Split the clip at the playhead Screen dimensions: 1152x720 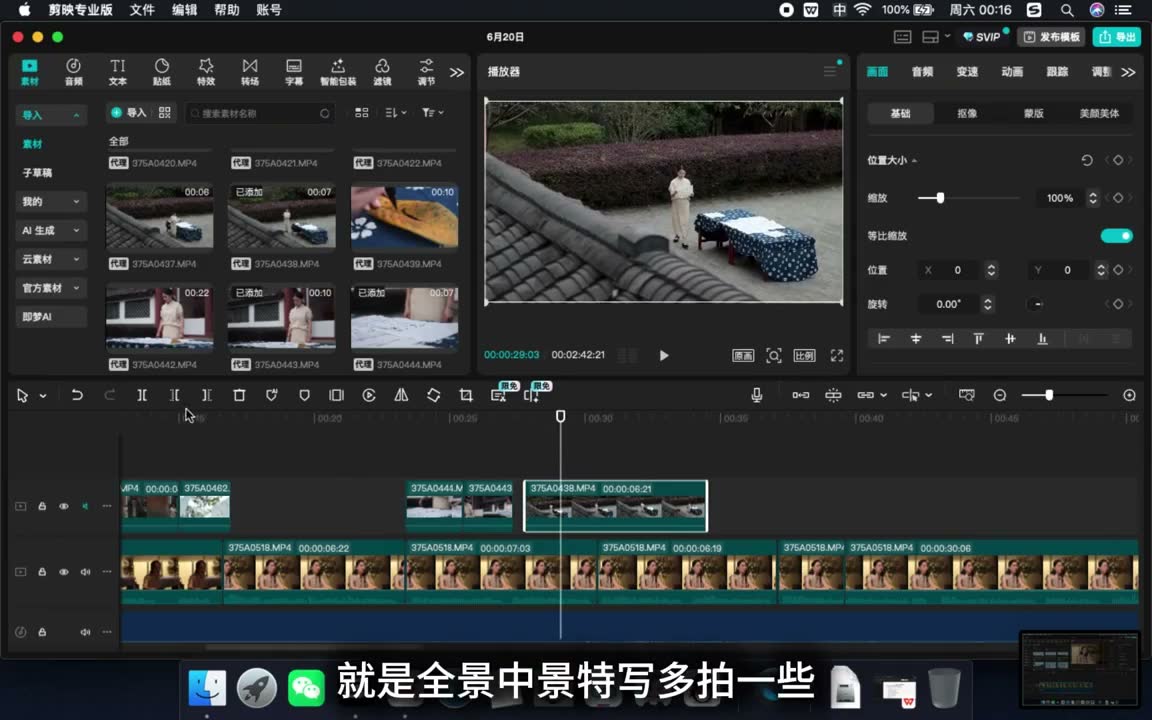coord(142,395)
